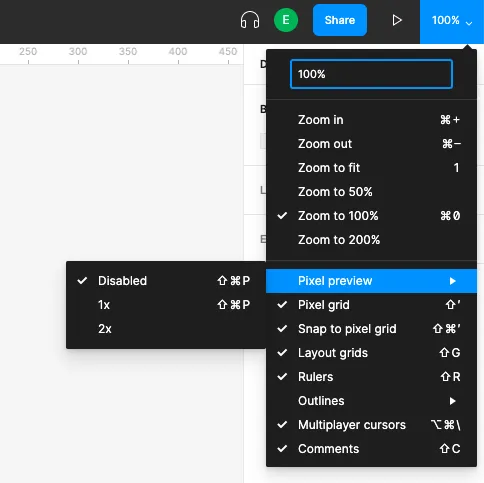Open the green E user avatar
The image size is (484, 483).
[x=286, y=20]
